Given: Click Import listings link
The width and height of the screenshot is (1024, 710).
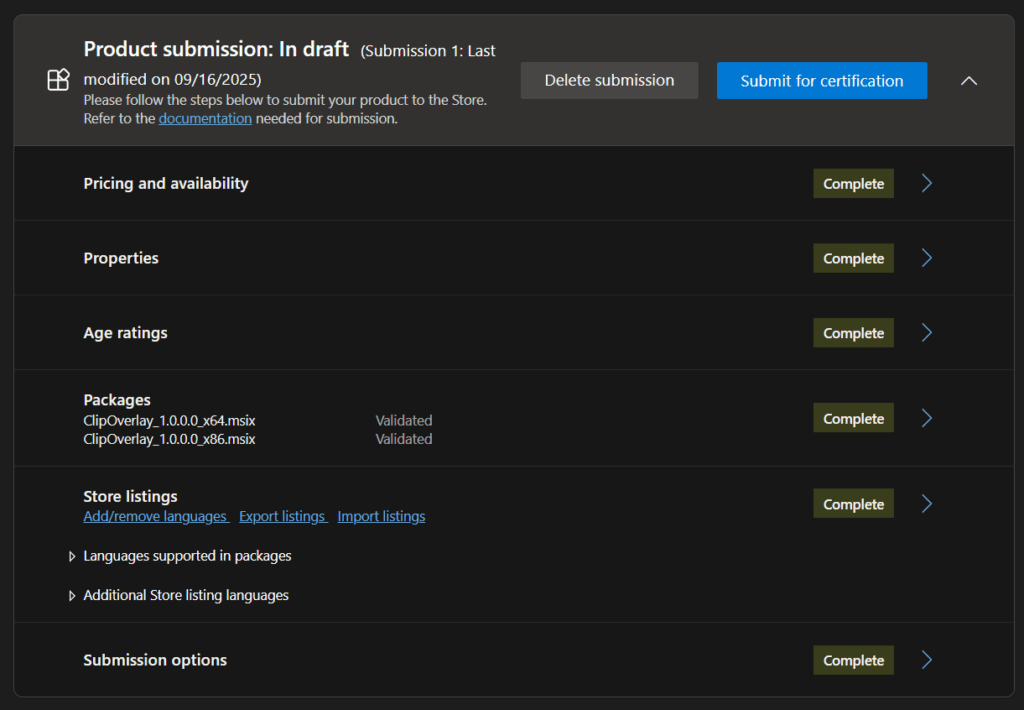Looking at the screenshot, I should click(x=381, y=516).
